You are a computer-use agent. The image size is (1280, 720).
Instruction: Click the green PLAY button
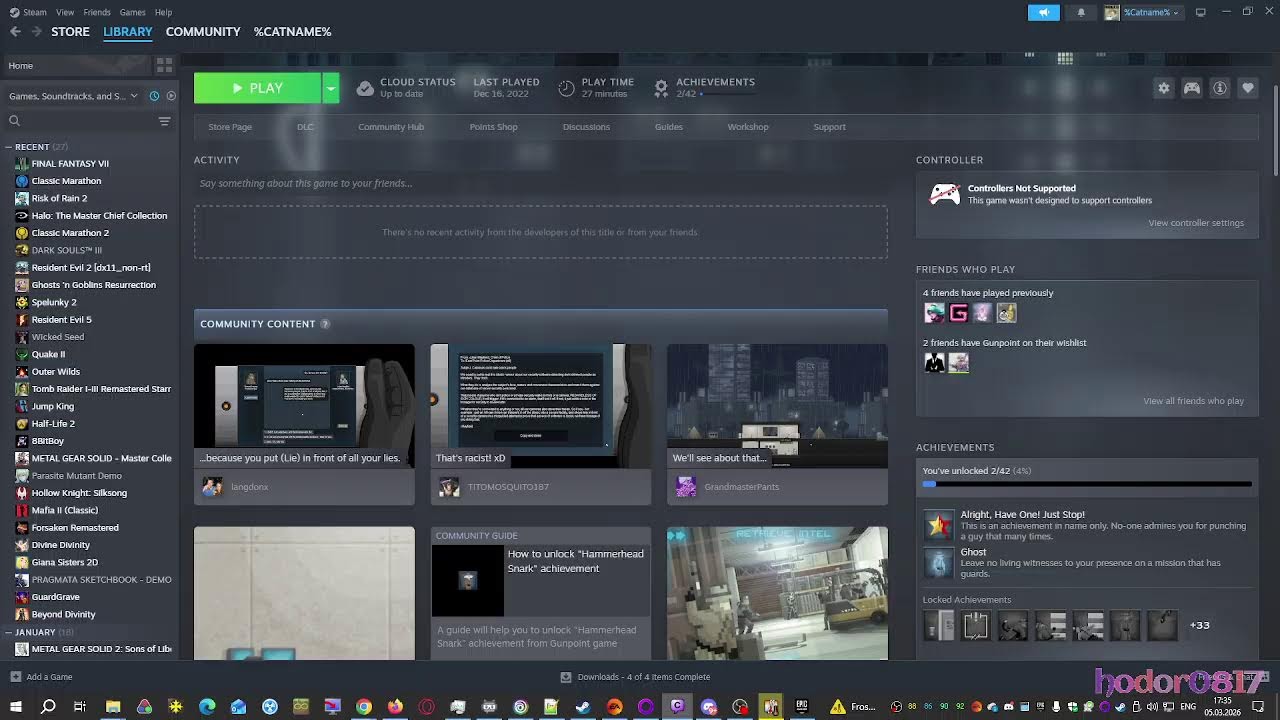pyautogui.click(x=257, y=88)
